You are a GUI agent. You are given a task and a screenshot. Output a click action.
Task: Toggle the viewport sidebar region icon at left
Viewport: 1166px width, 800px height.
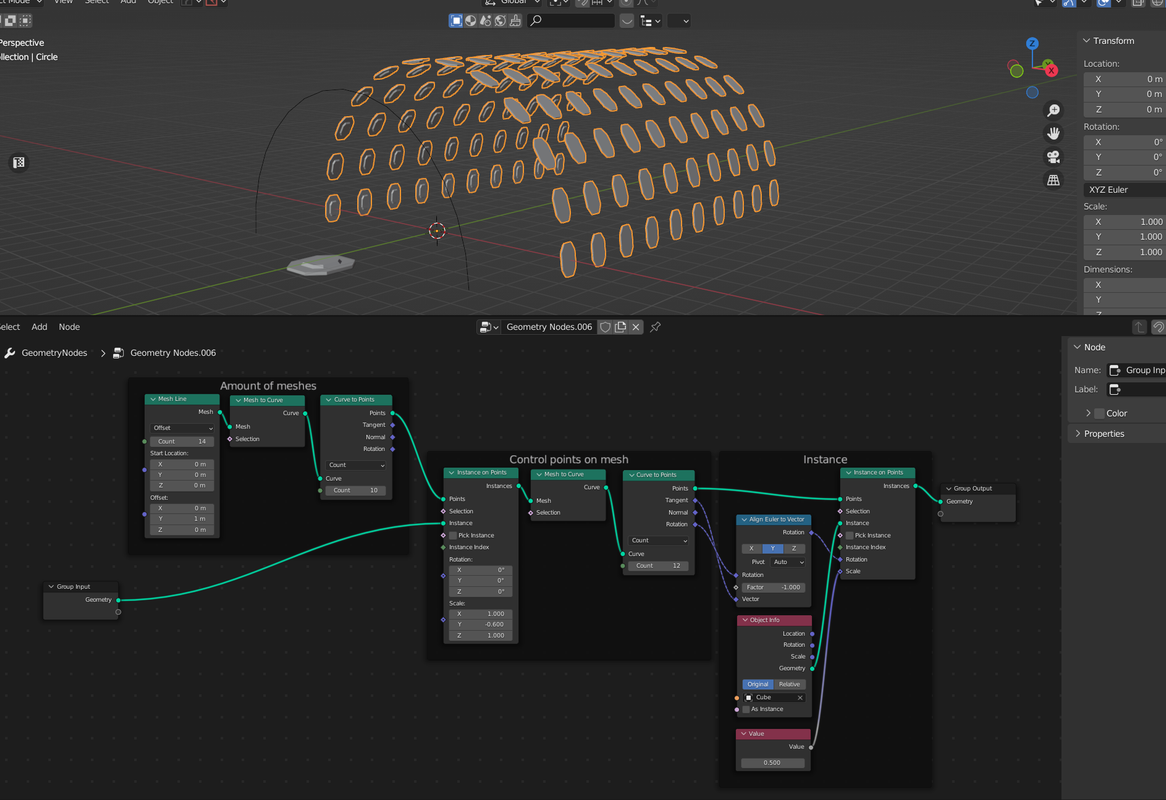point(19,162)
